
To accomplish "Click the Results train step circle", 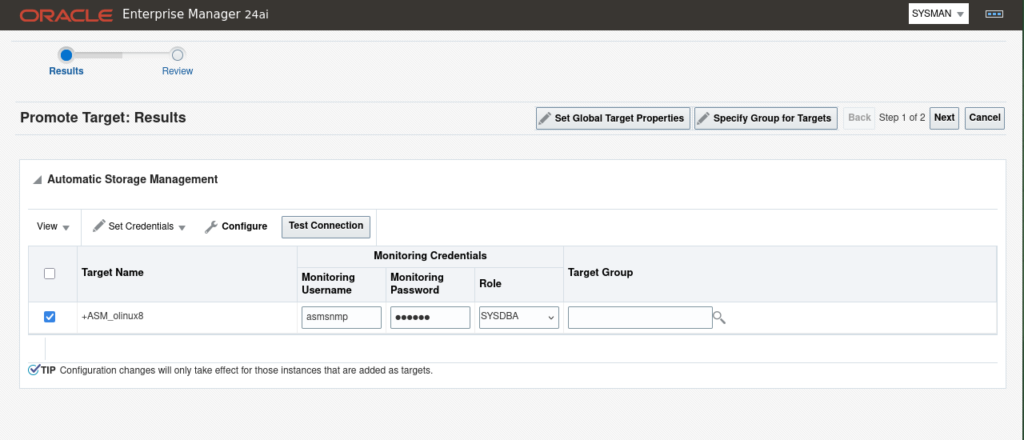I will [66, 54].
